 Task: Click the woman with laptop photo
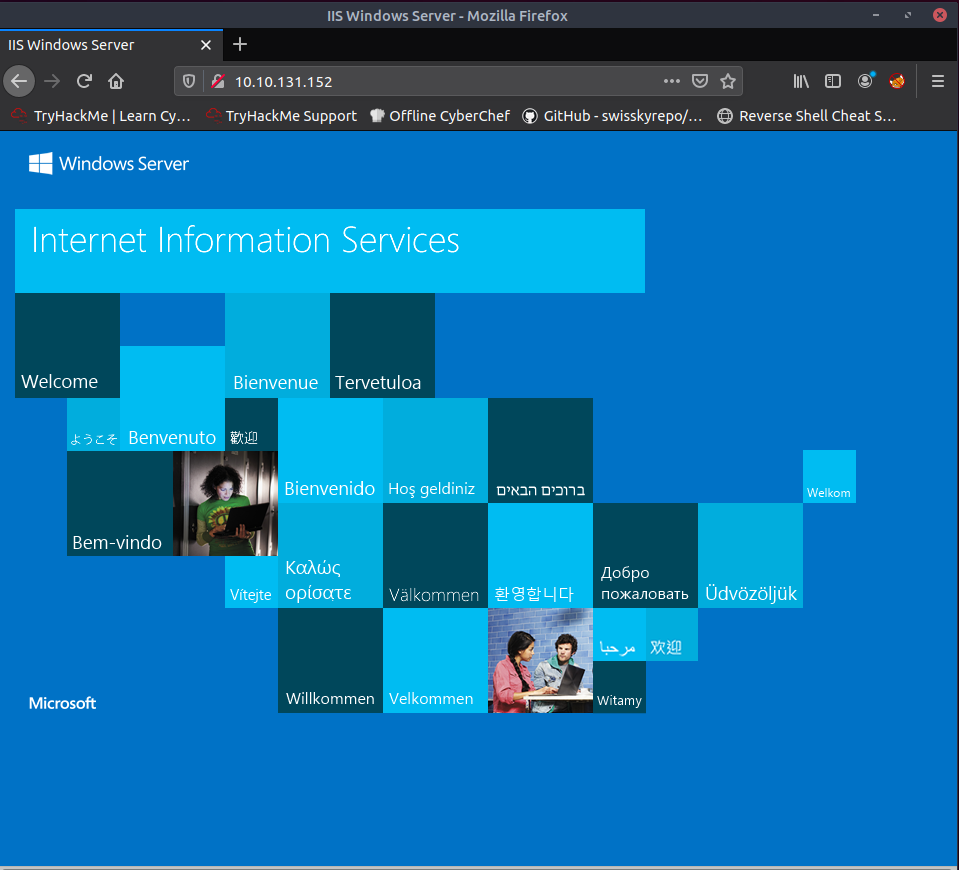tap(226, 504)
